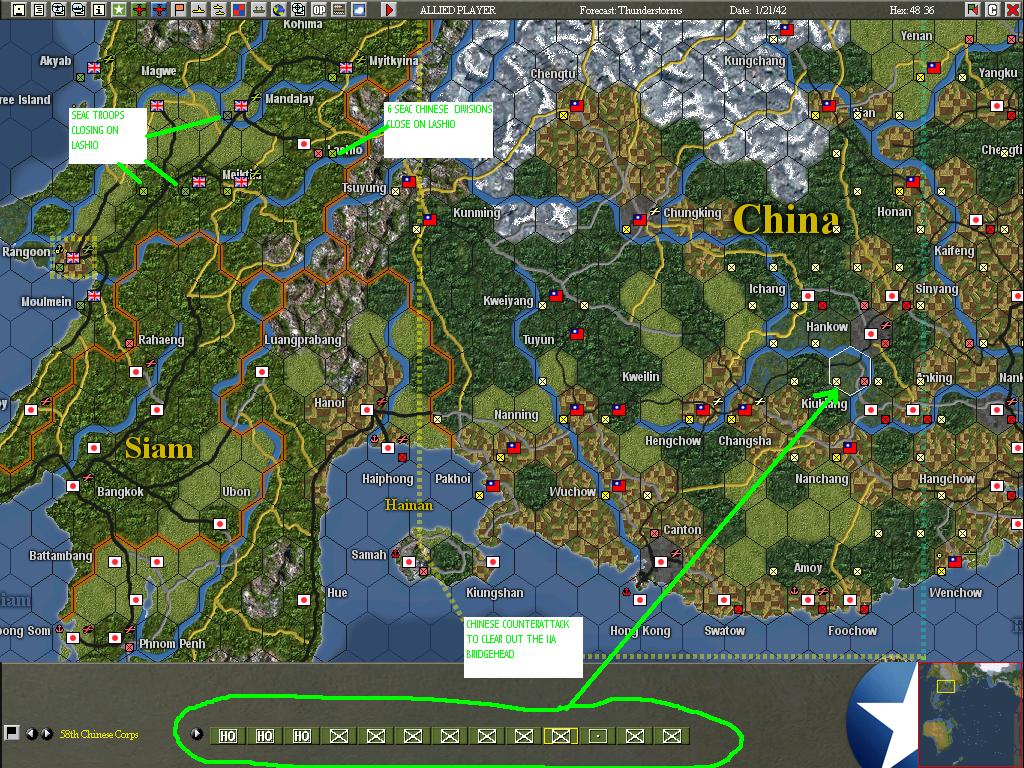The height and width of the screenshot is (768, 1024).
Task: Click the save game floppy disk icon
Action: point(19,10)
